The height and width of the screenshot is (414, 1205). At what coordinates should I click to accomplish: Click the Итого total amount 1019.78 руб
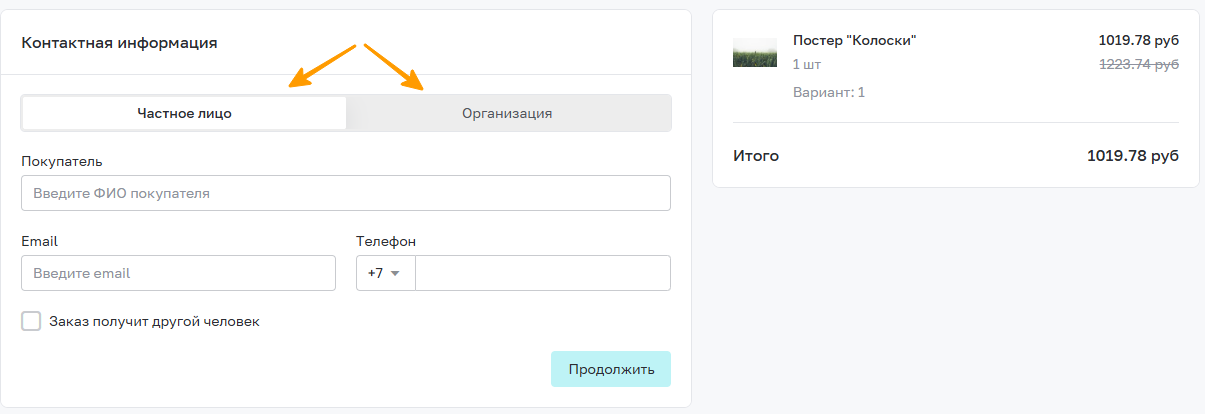pyautogui.click(x=1133, y=156)
